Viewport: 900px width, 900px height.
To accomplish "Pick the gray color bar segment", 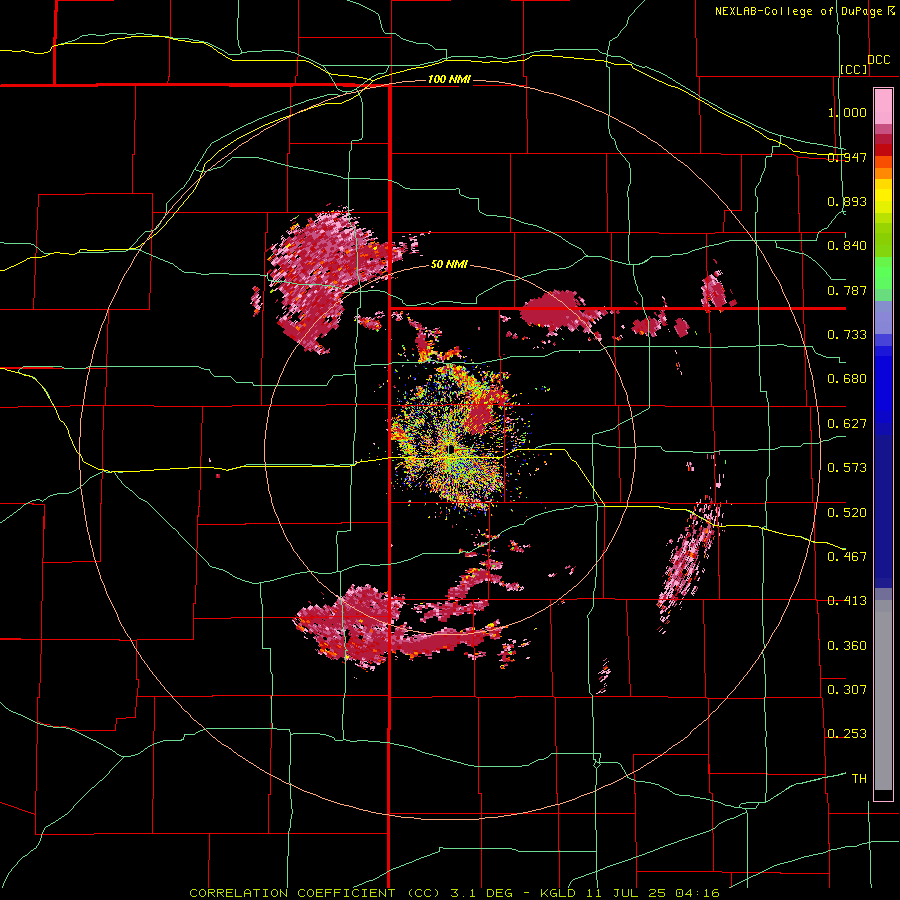I will point(883,695).
